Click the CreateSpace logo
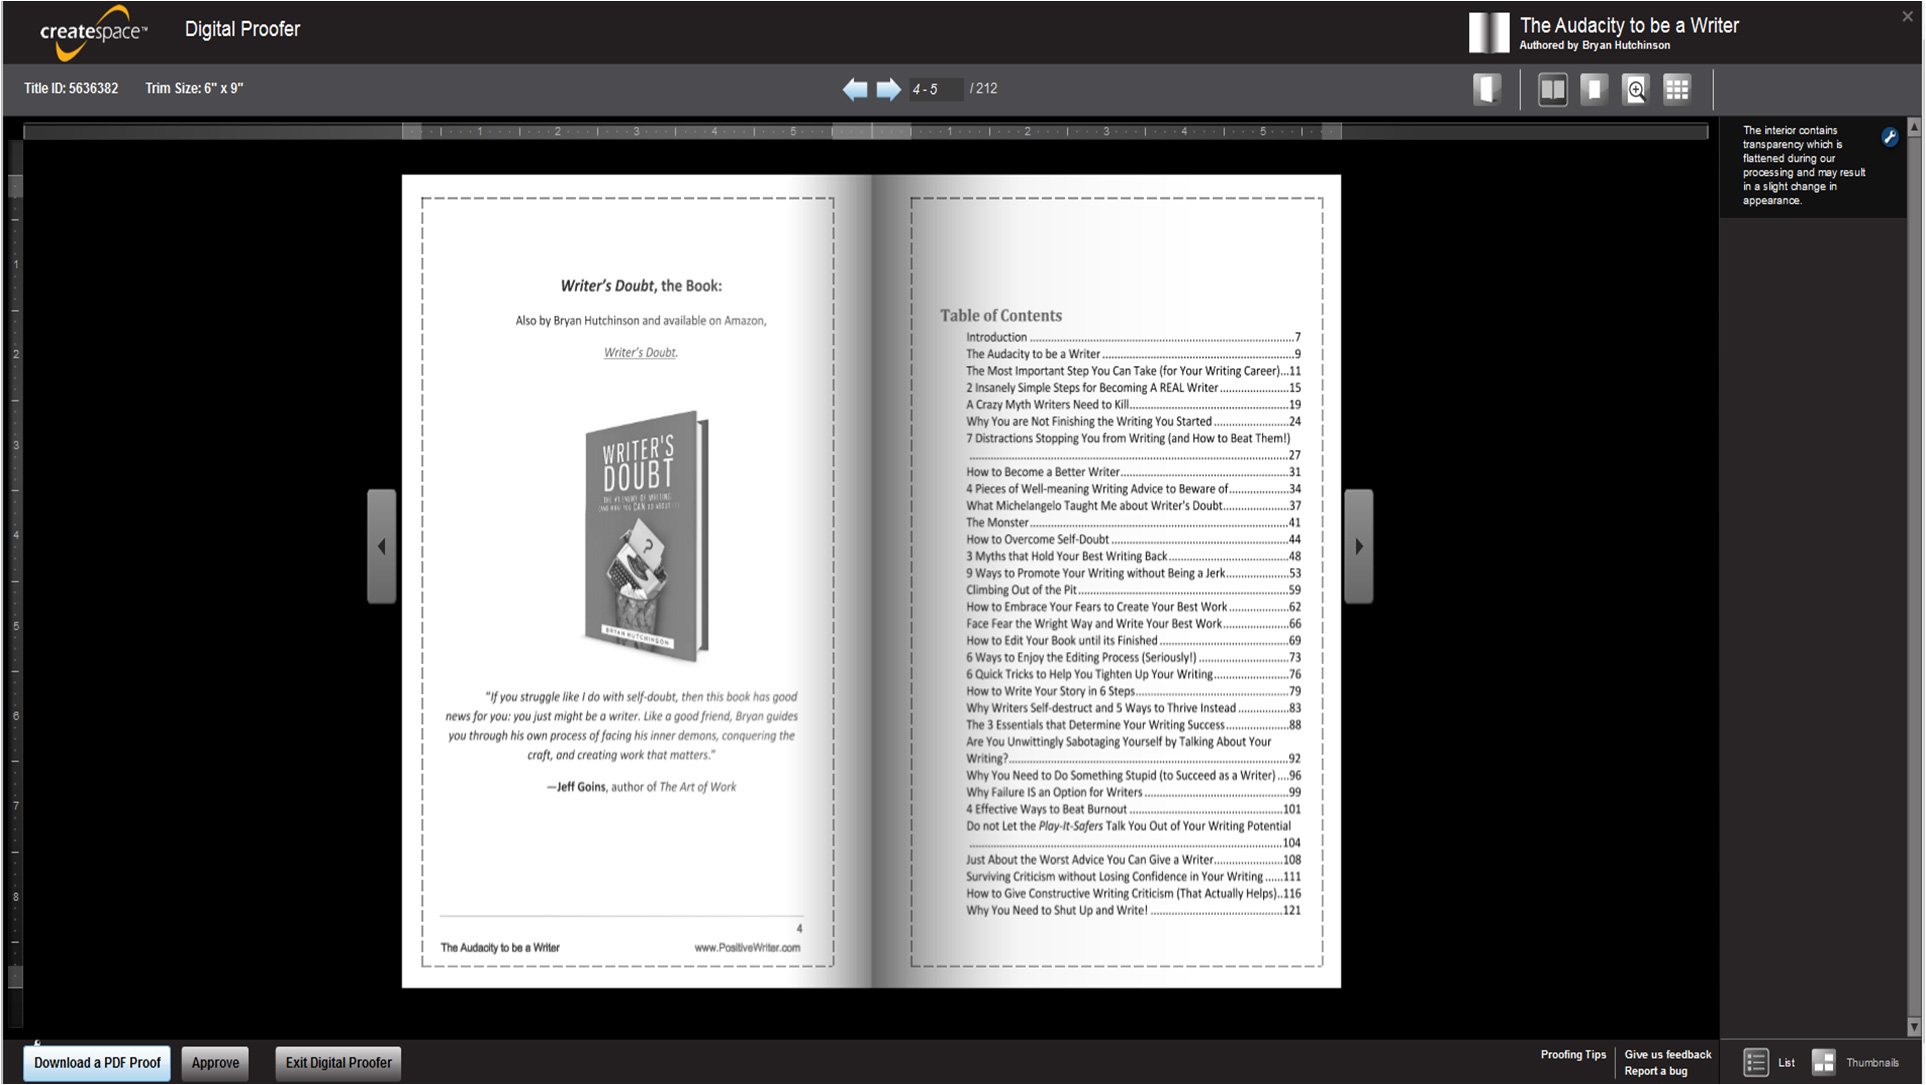 click(93, 32)
